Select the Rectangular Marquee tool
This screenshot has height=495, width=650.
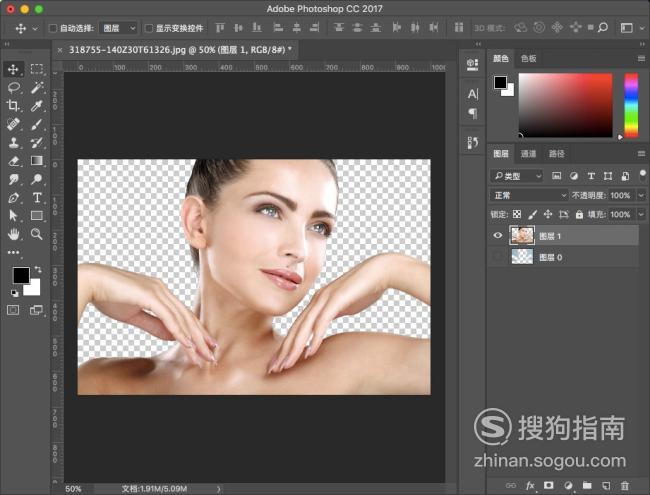[36, 69]
